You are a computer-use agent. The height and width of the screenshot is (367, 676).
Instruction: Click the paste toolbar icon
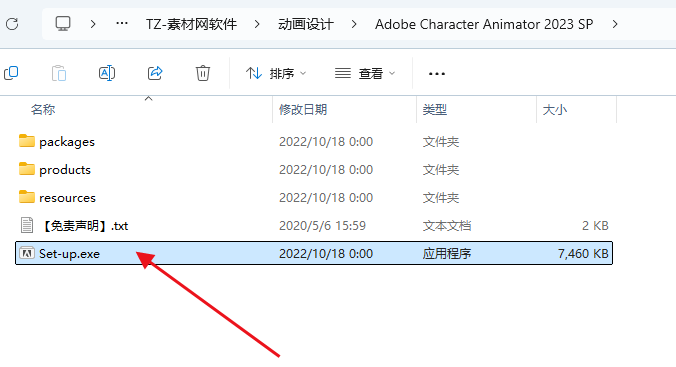coord(59,73)
